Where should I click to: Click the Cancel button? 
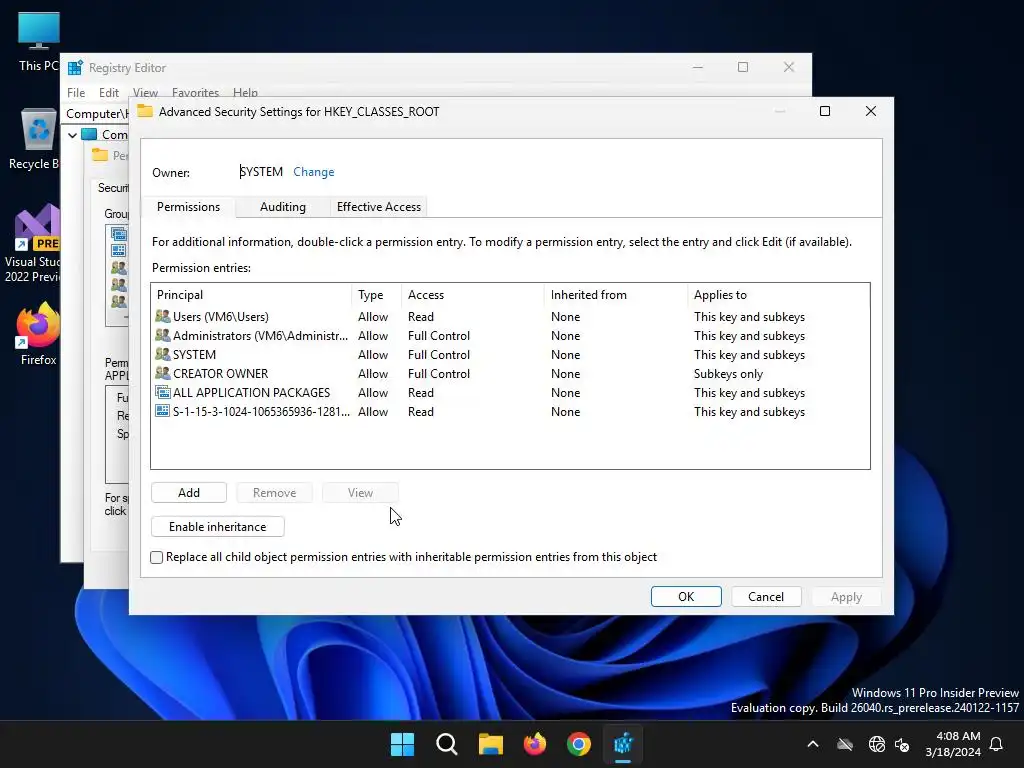point(765,596)
